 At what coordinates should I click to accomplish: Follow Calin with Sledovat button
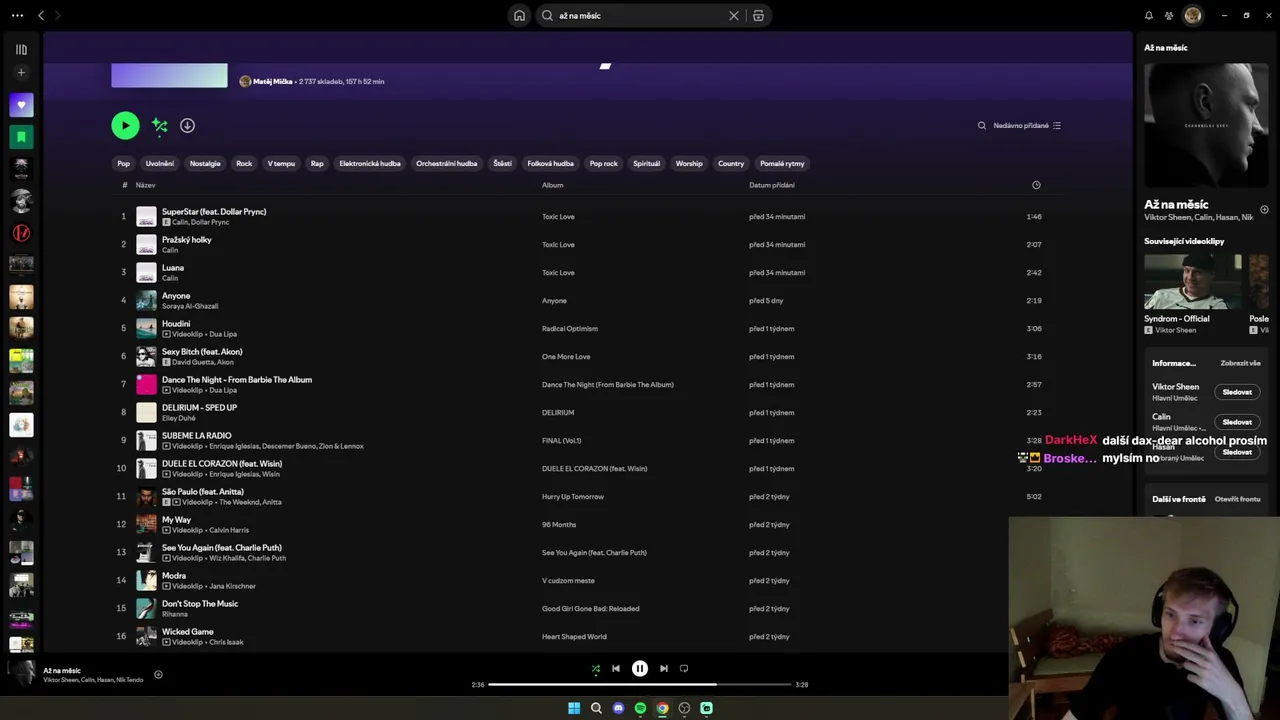point(1237,422)
